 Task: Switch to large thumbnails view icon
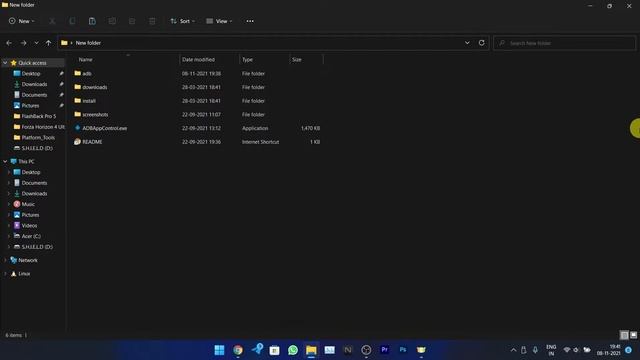(x=633, y=335)
